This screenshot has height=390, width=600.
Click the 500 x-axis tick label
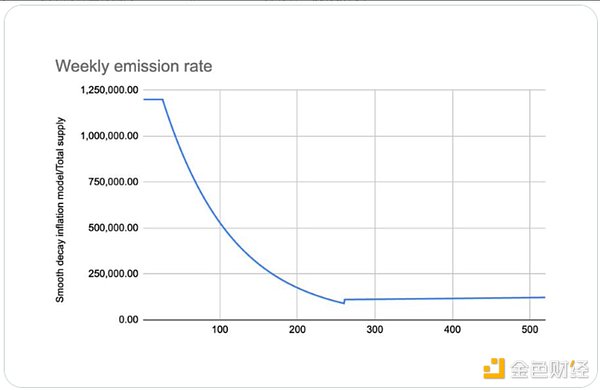(530, 330)
